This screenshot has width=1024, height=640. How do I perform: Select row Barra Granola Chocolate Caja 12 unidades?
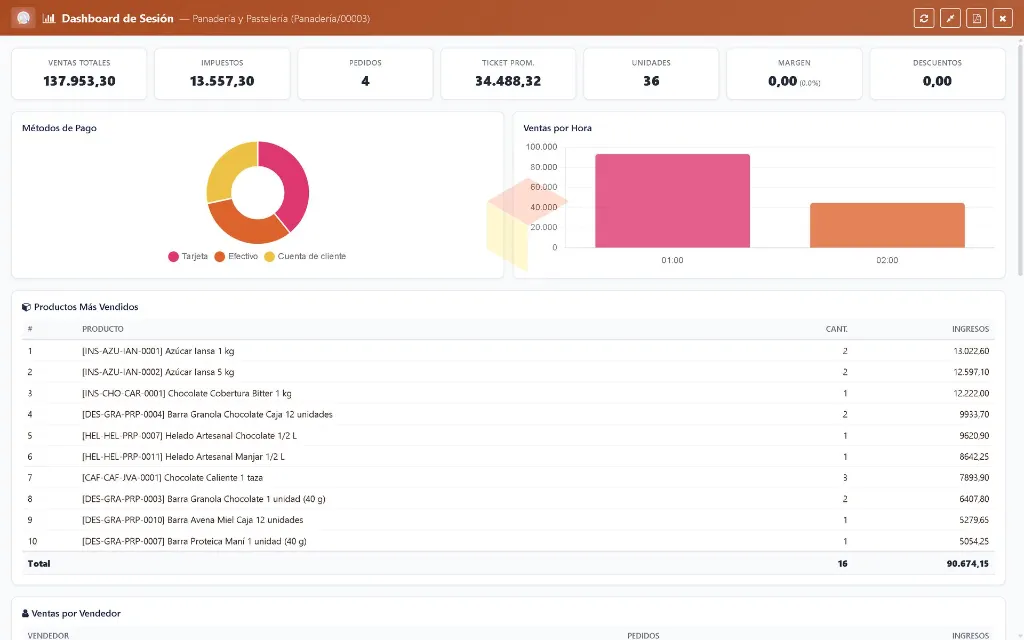click(x=508, y=414)
